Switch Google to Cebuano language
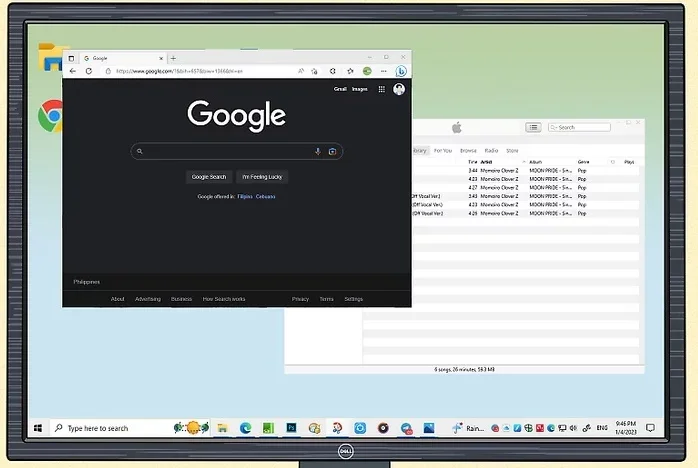Image resolution: width=698 pixels, height=468 pixels. coord(265,196)
